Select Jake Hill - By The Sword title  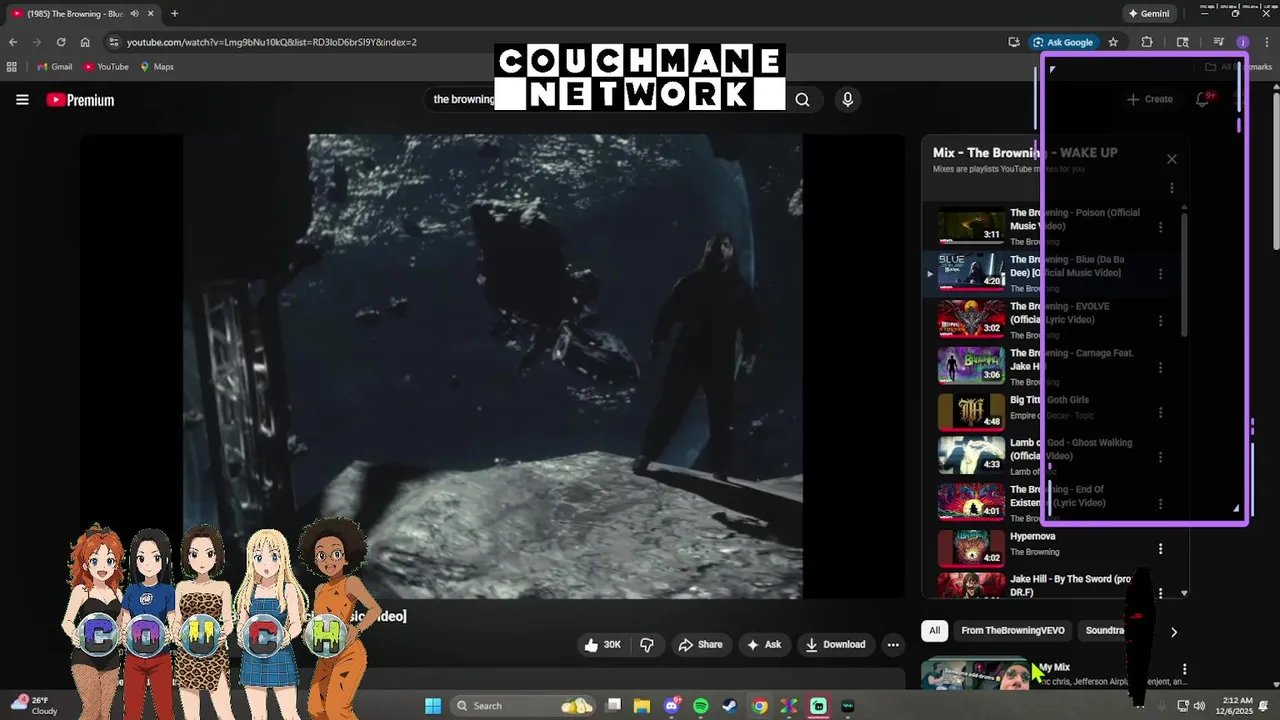pyautogui.click(x=1071, y=585)
